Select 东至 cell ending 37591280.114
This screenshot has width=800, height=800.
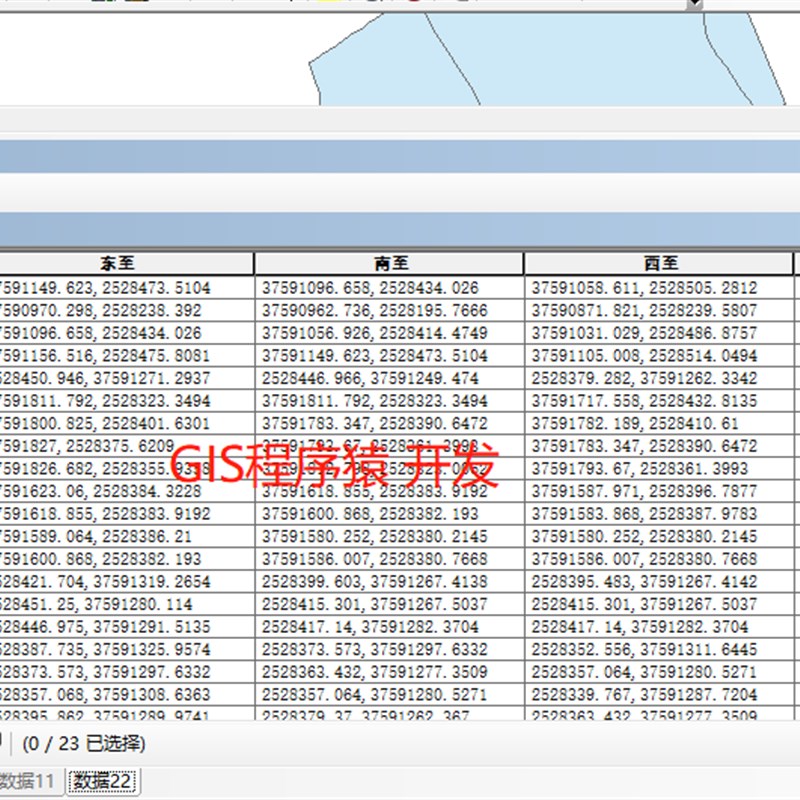coord(127,604)
